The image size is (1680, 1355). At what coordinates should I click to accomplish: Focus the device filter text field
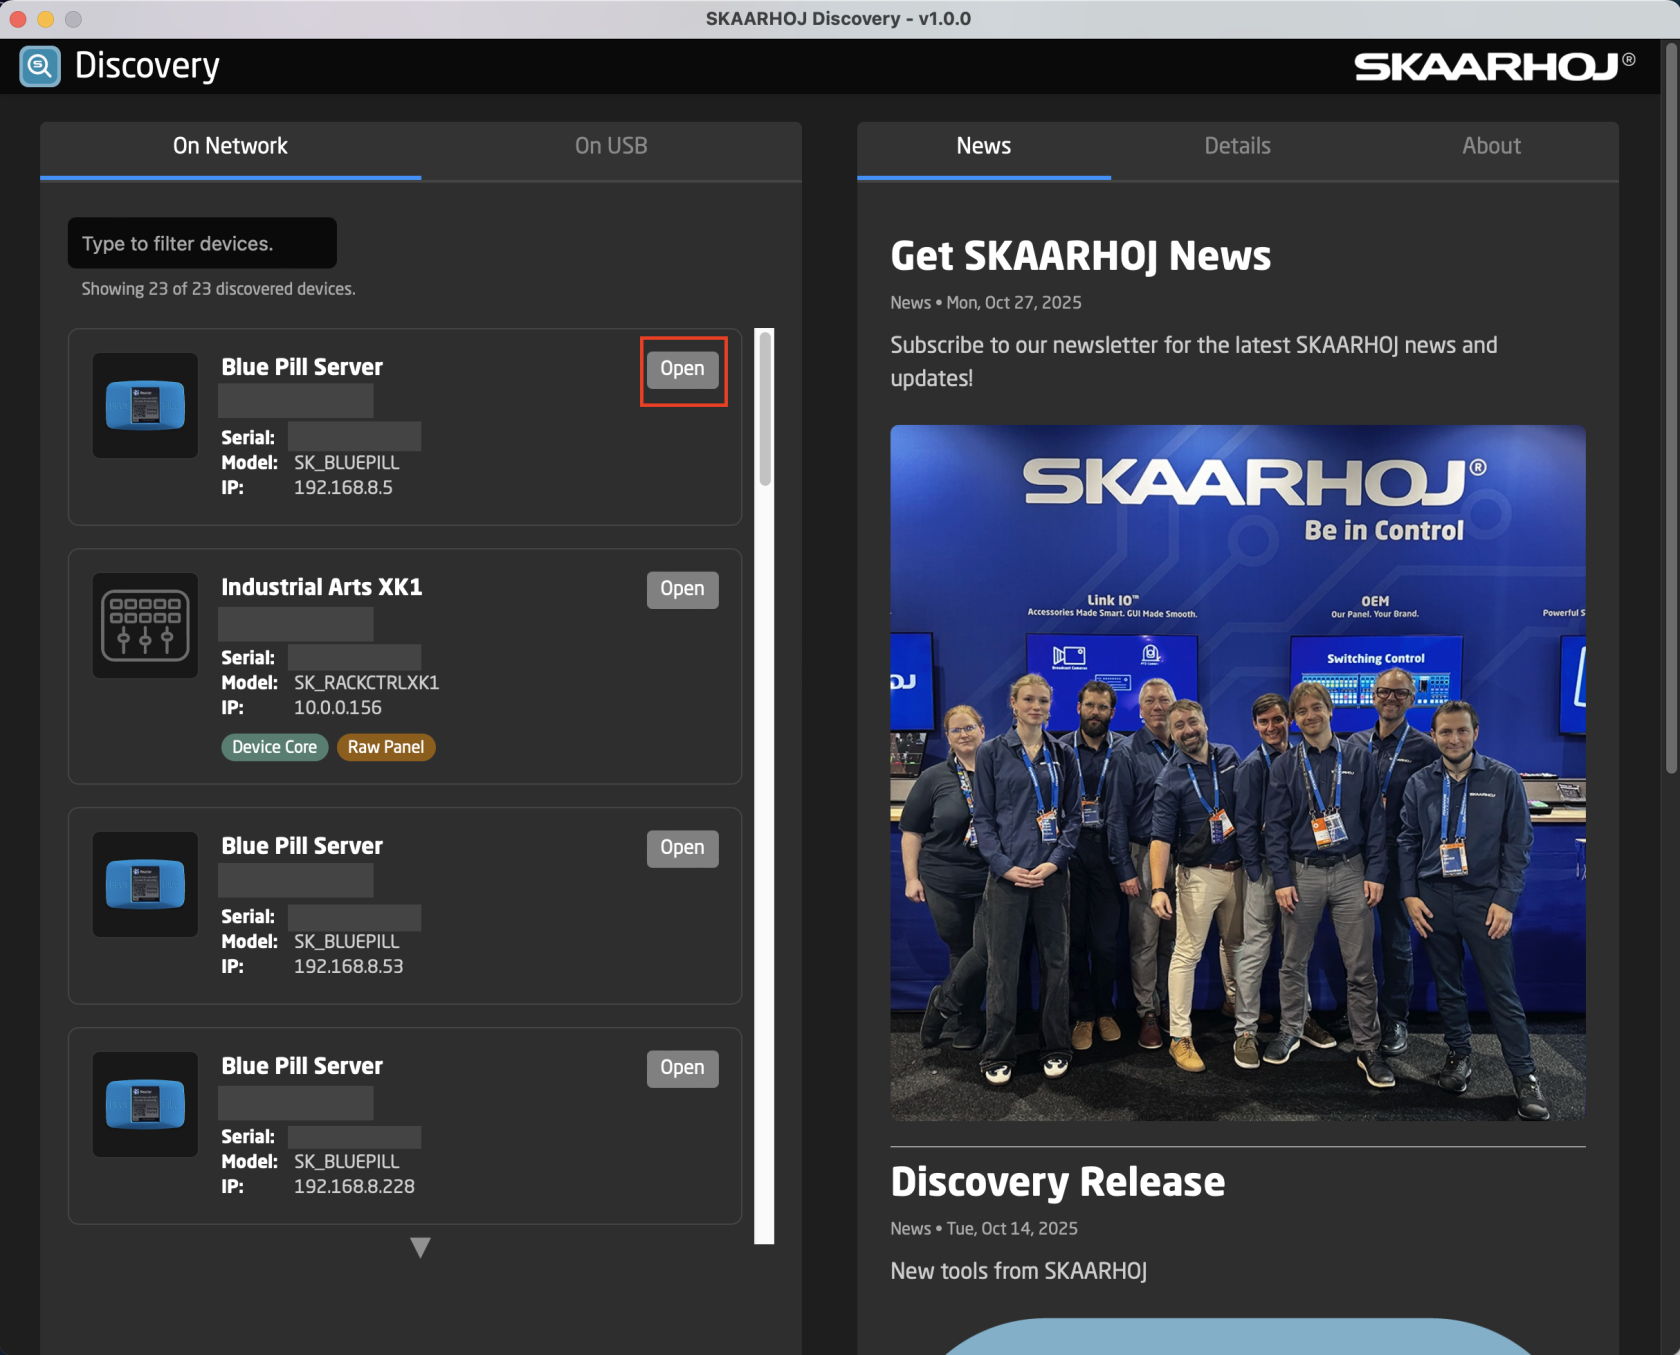(x=202, y=243)
